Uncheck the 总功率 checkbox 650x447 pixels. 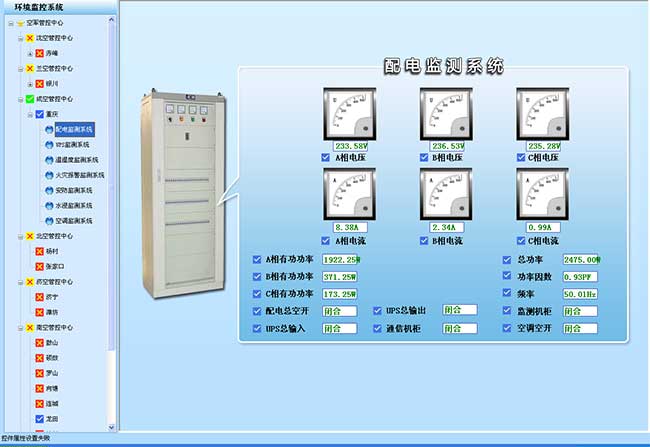507,260
